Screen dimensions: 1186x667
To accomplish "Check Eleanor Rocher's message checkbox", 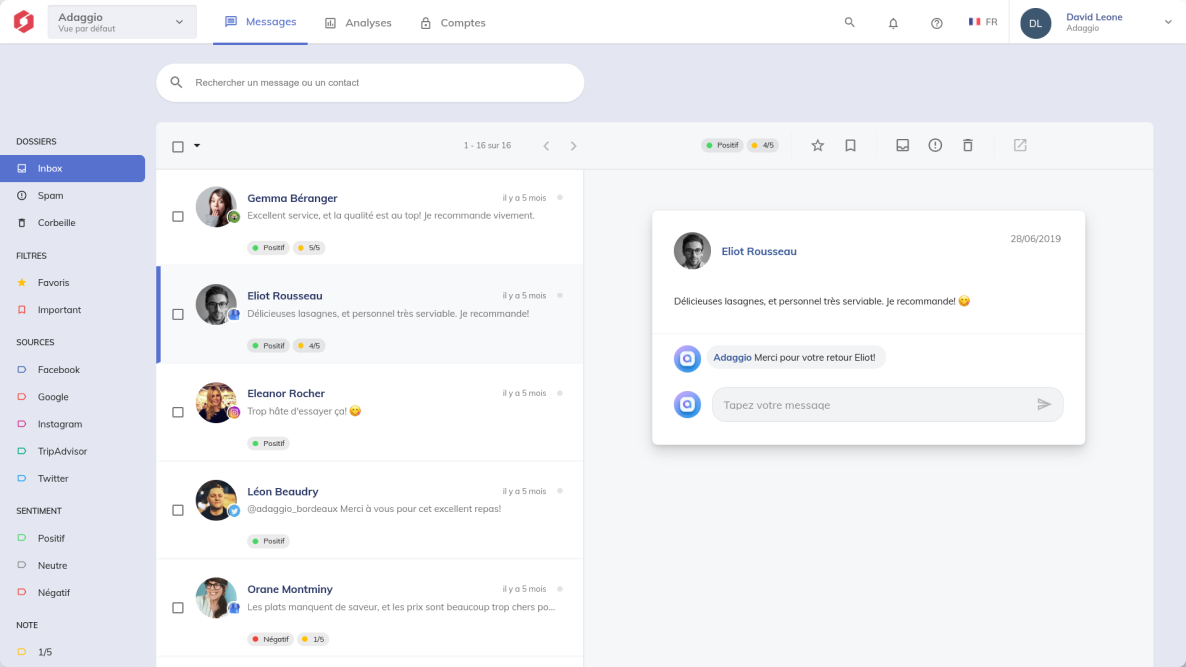I will [x=178, y=412].
